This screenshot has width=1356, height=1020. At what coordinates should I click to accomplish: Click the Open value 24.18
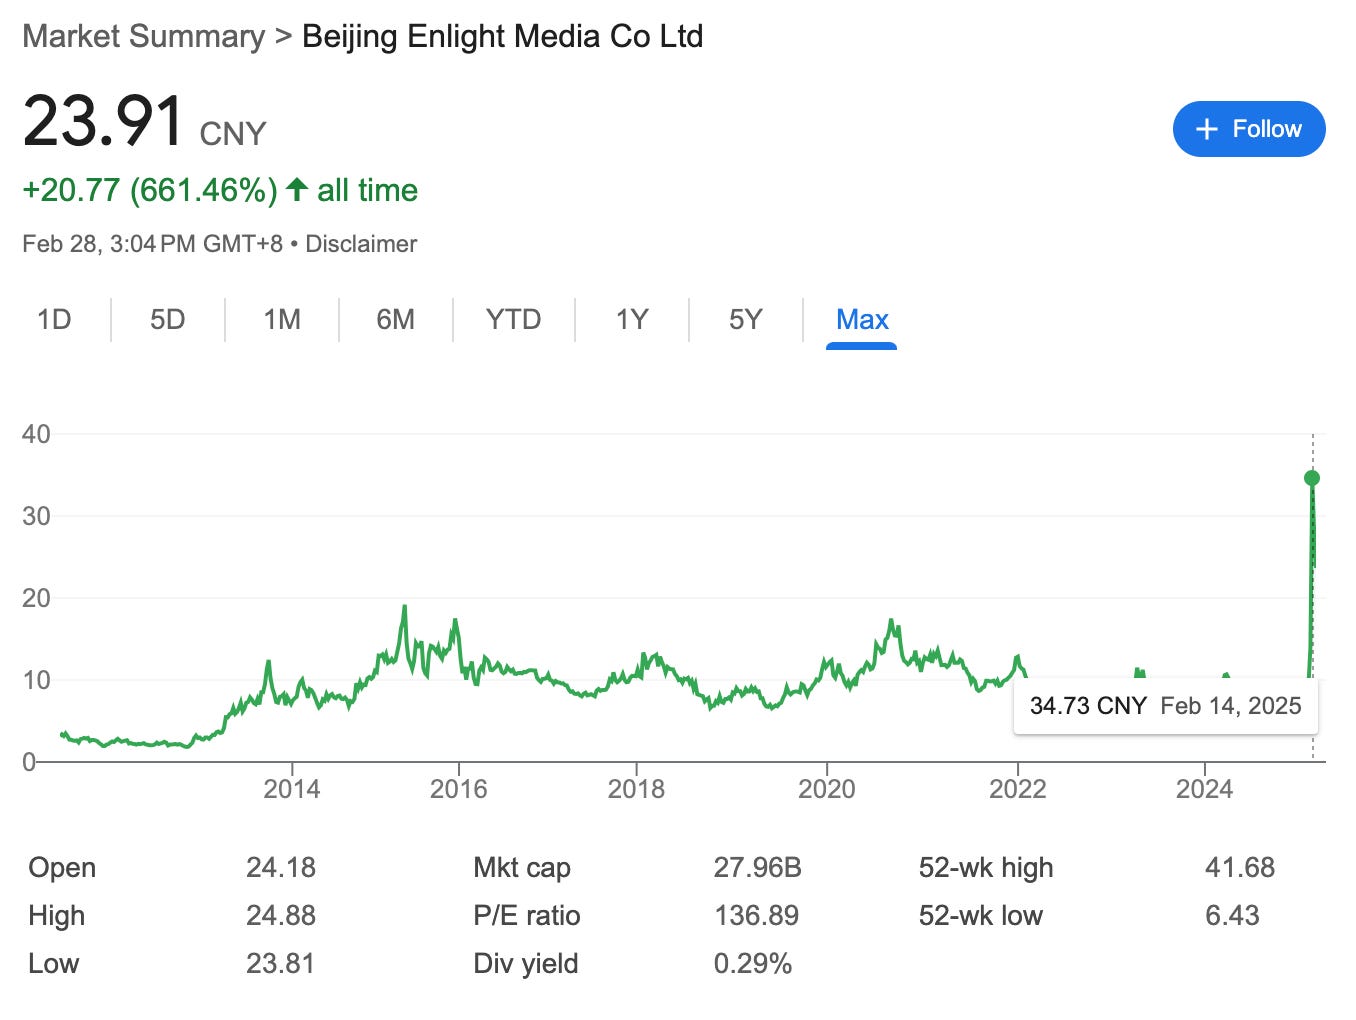click(281, 868)
